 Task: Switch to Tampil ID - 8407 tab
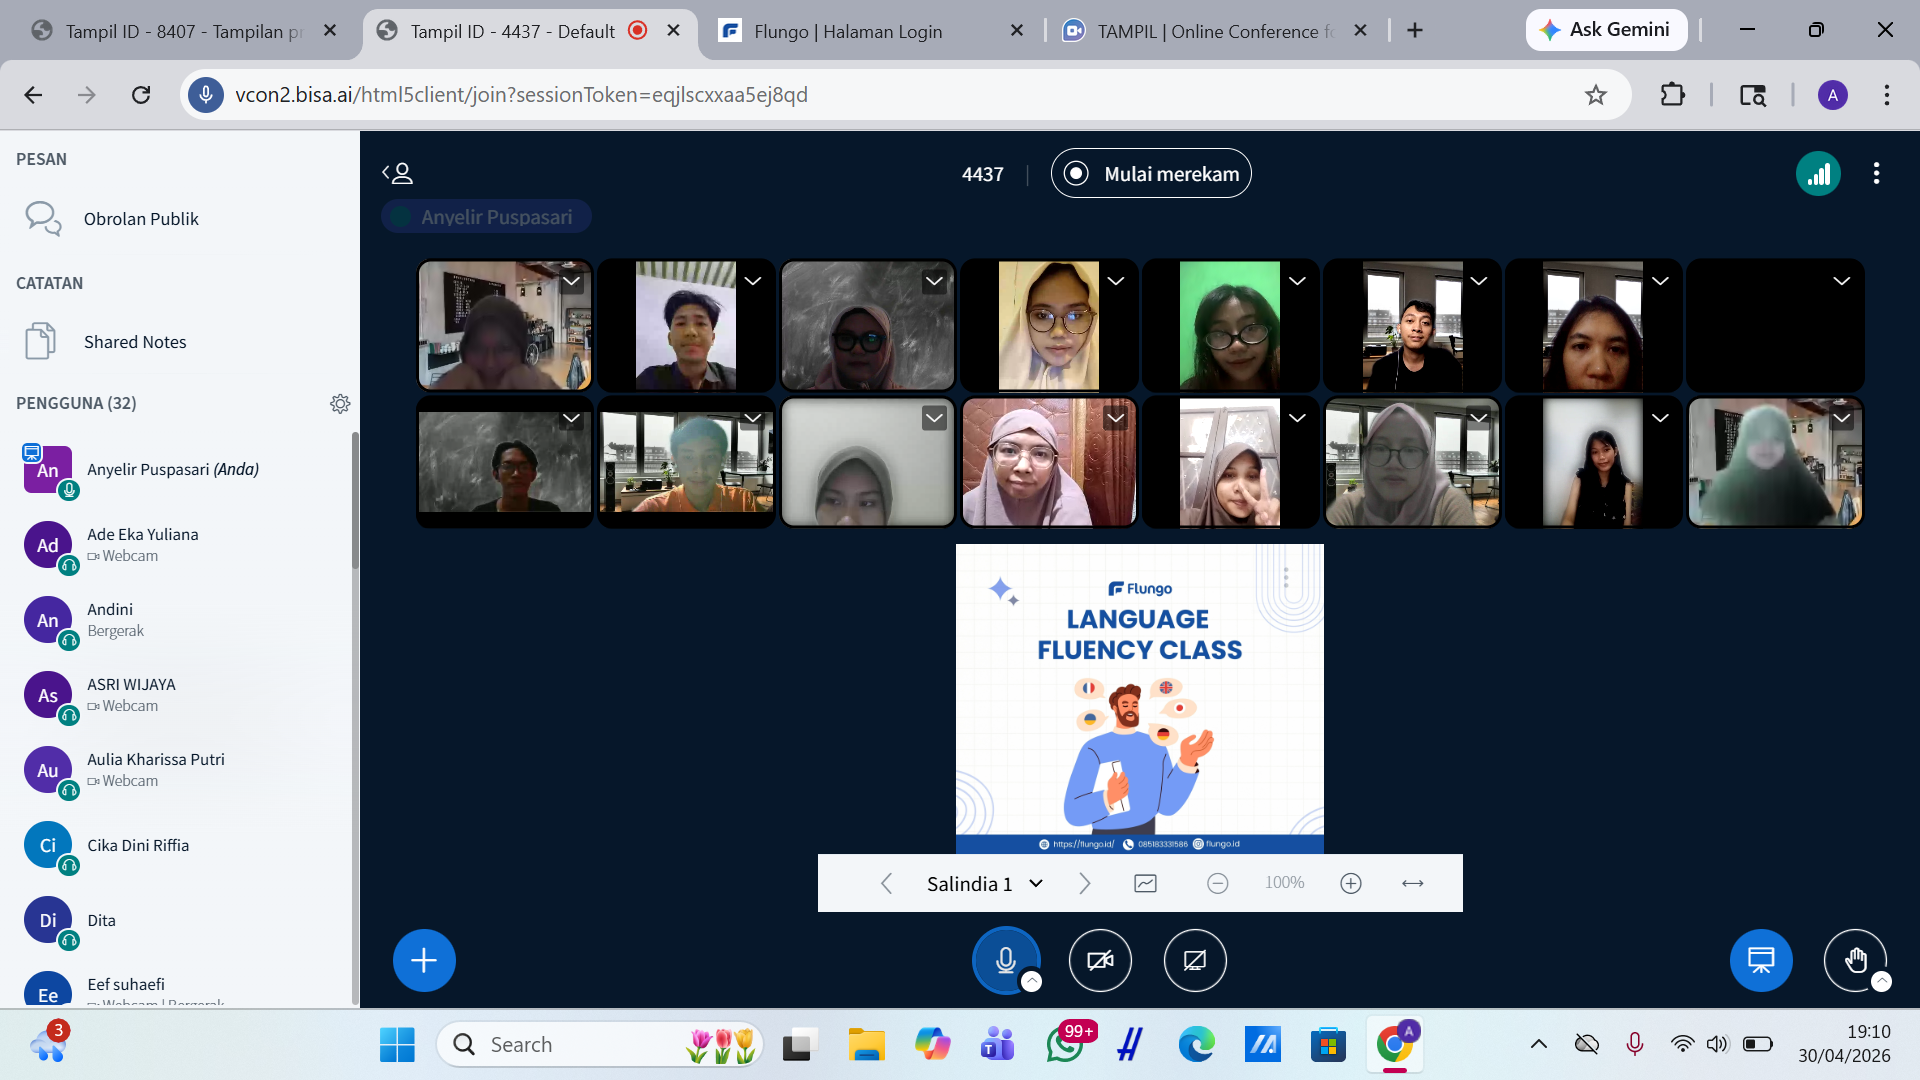point(183,31)
